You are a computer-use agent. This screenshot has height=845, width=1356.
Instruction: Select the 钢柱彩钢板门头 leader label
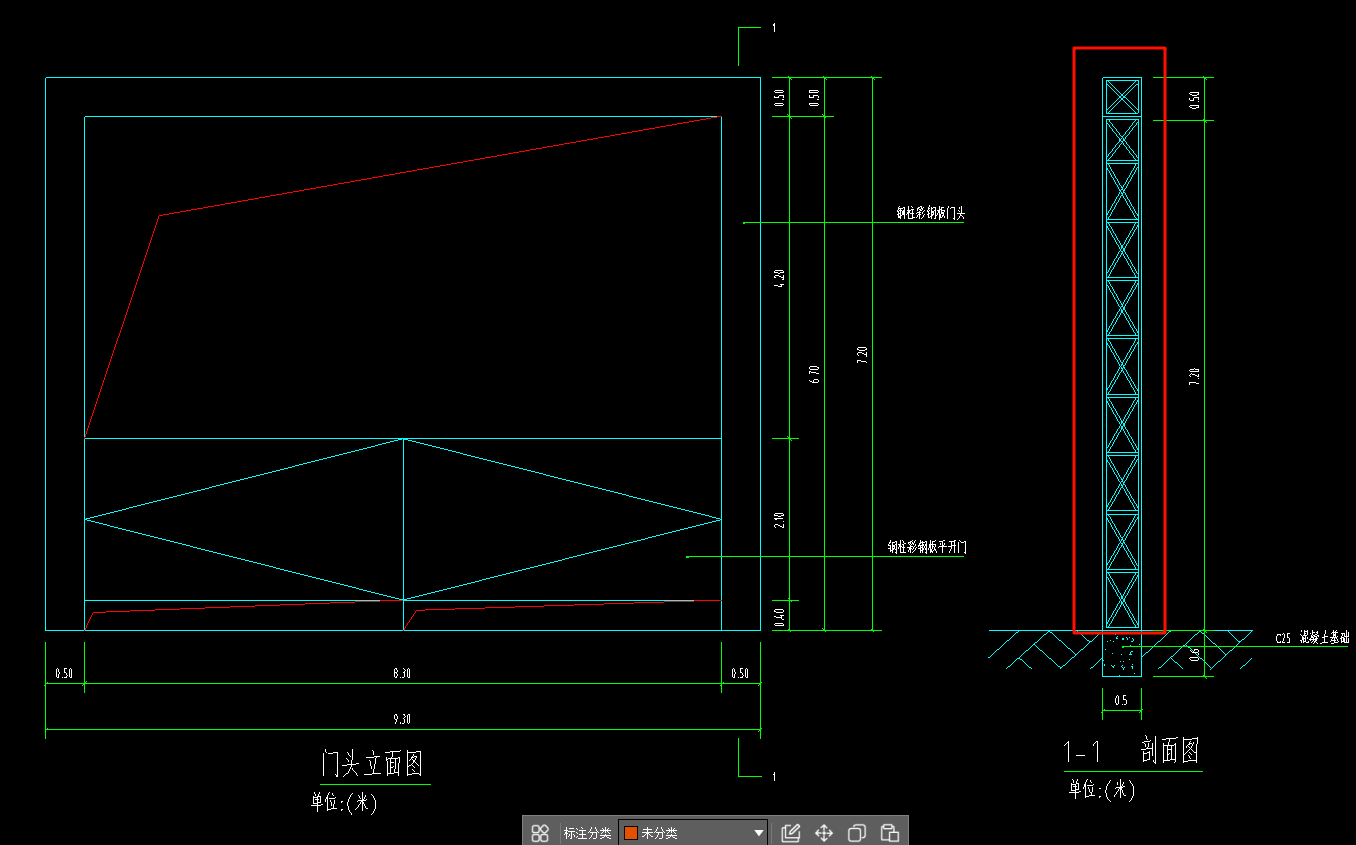tap(930, 213)
